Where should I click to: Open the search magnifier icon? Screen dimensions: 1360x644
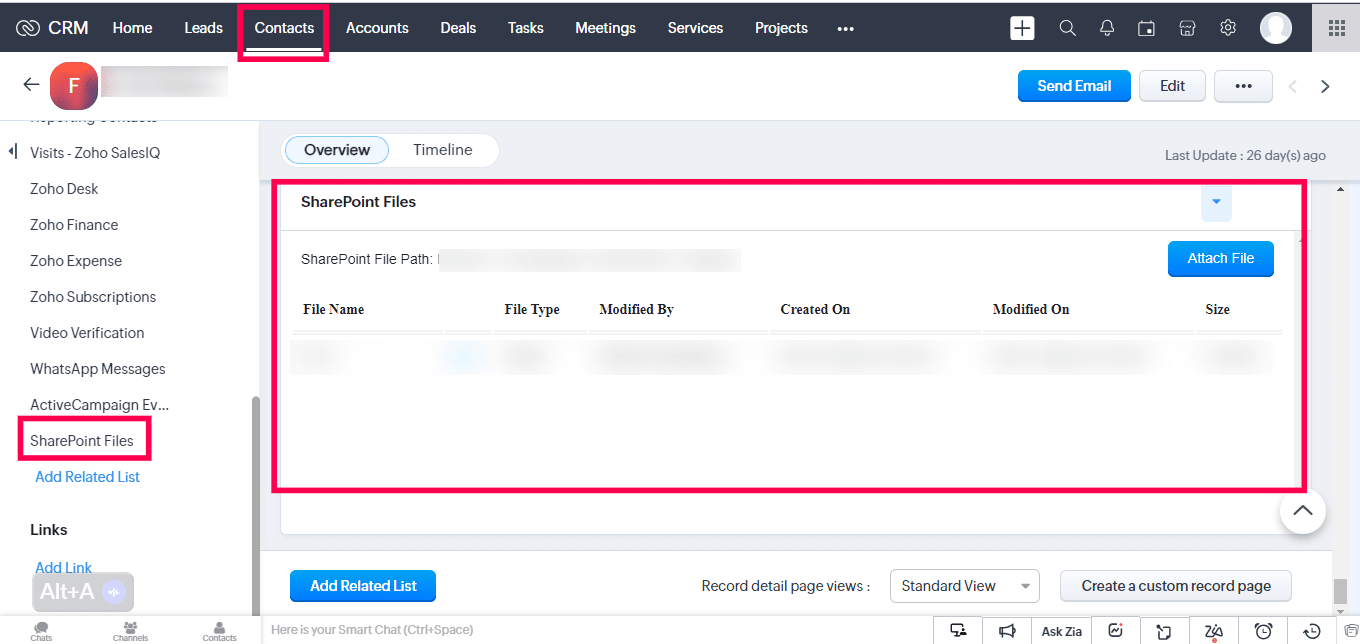click(1067, 28)
